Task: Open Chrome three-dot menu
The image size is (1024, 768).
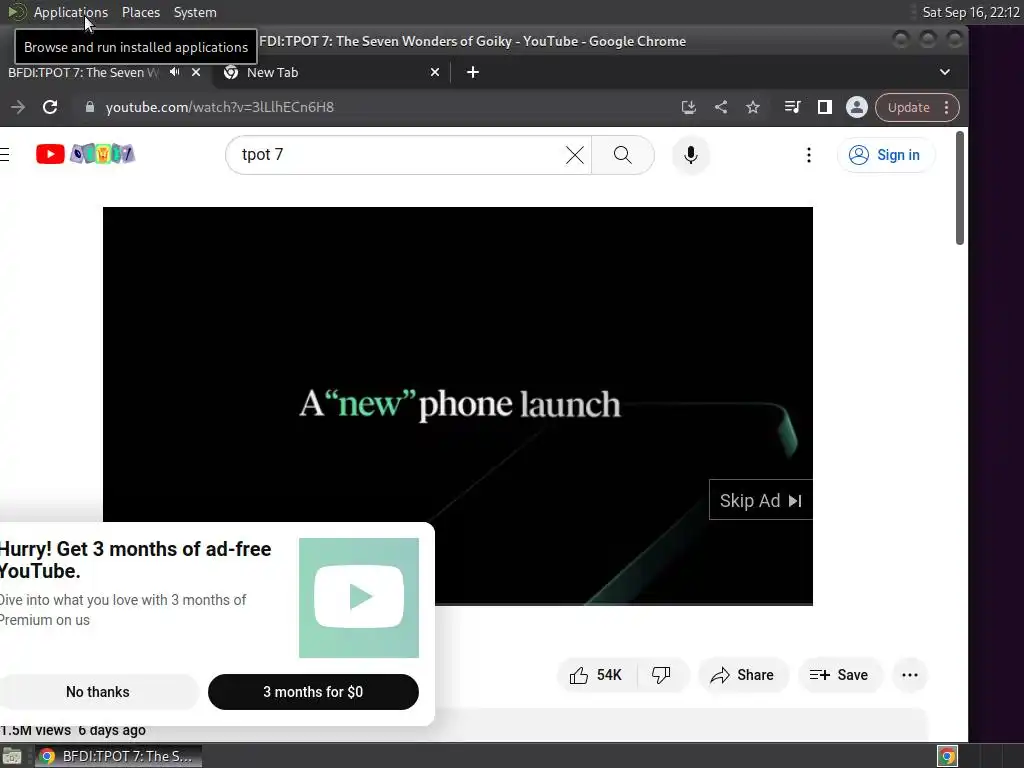Action: [946, 108]
